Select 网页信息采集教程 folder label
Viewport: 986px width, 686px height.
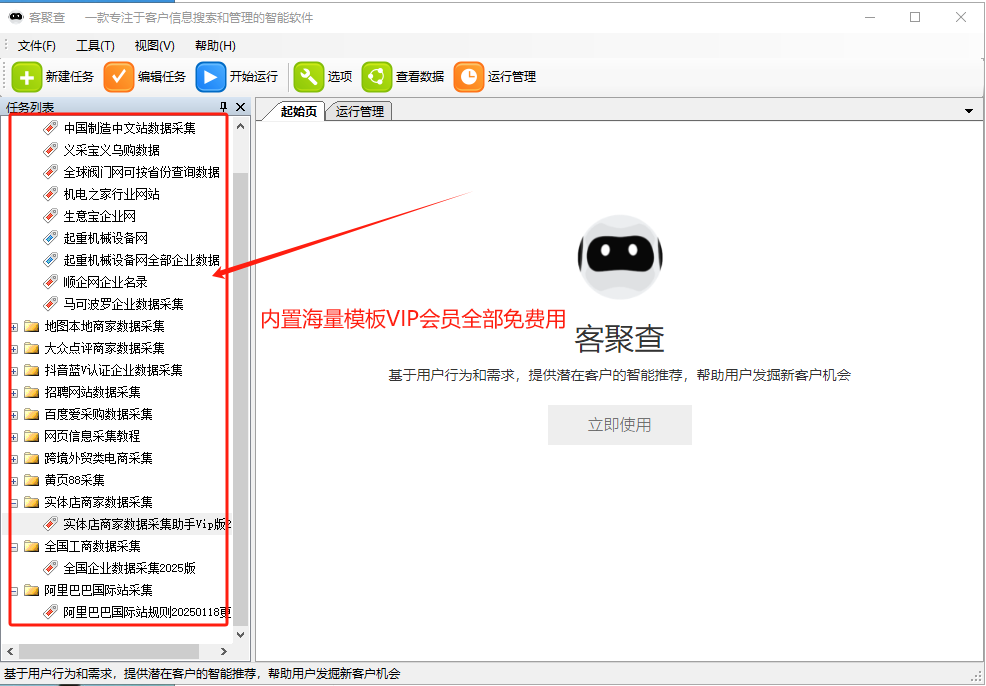coord(92,436)
